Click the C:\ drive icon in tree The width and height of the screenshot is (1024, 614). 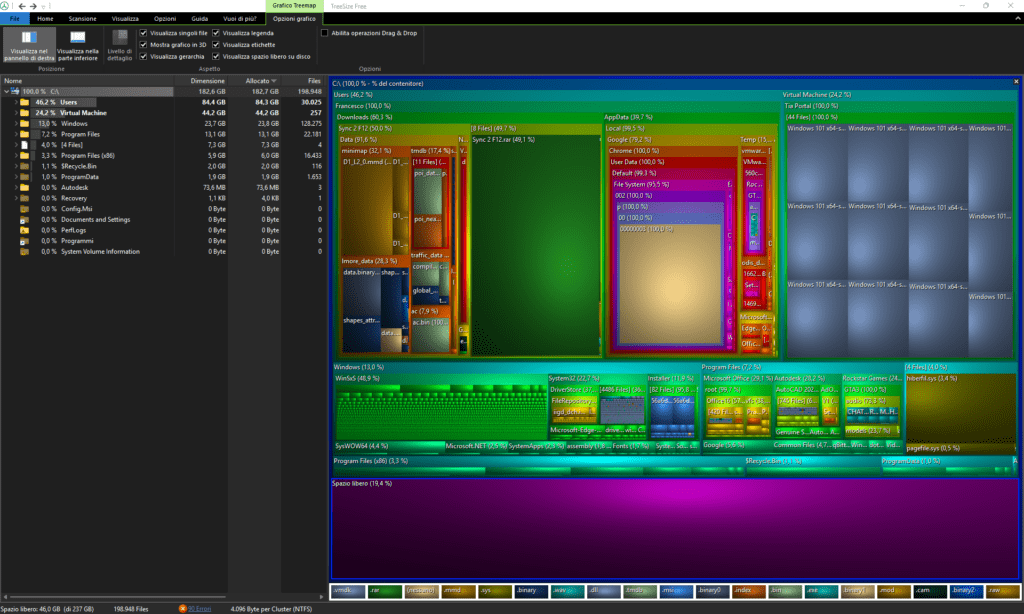pyautogui.click(x=16, y=91)
